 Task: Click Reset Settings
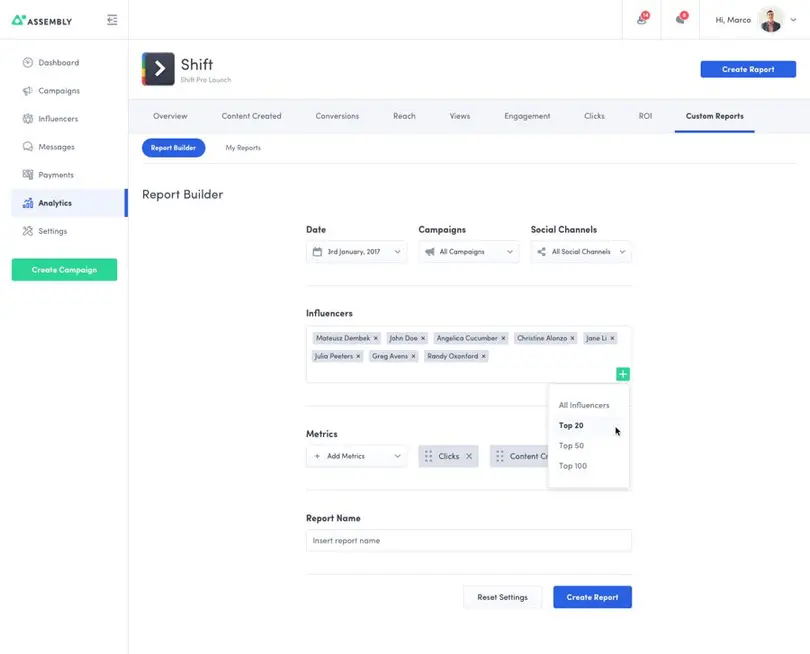coord(501,597)
